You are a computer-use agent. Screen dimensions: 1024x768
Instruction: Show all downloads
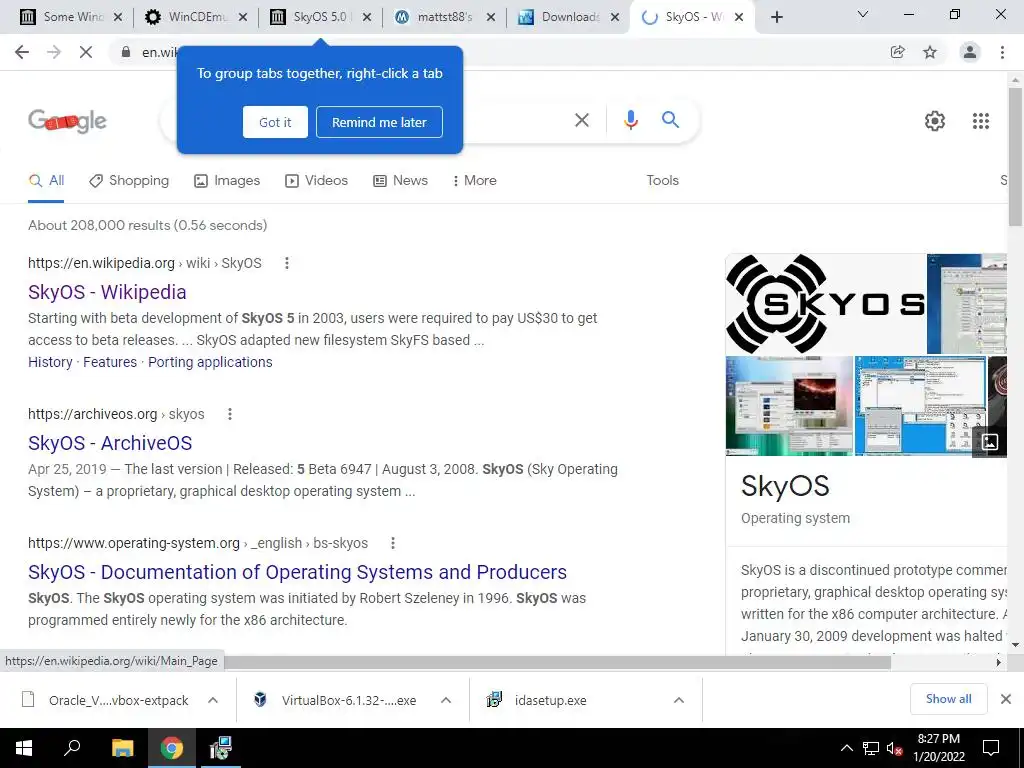coord(948,699)
